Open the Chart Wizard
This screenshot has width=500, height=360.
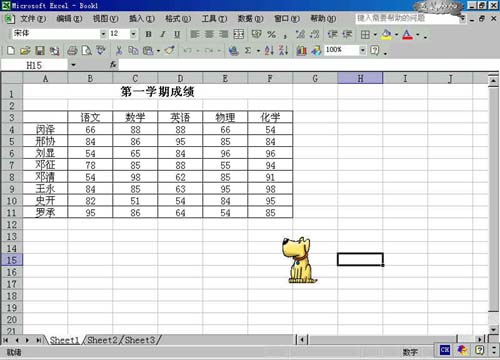(301, 50)
